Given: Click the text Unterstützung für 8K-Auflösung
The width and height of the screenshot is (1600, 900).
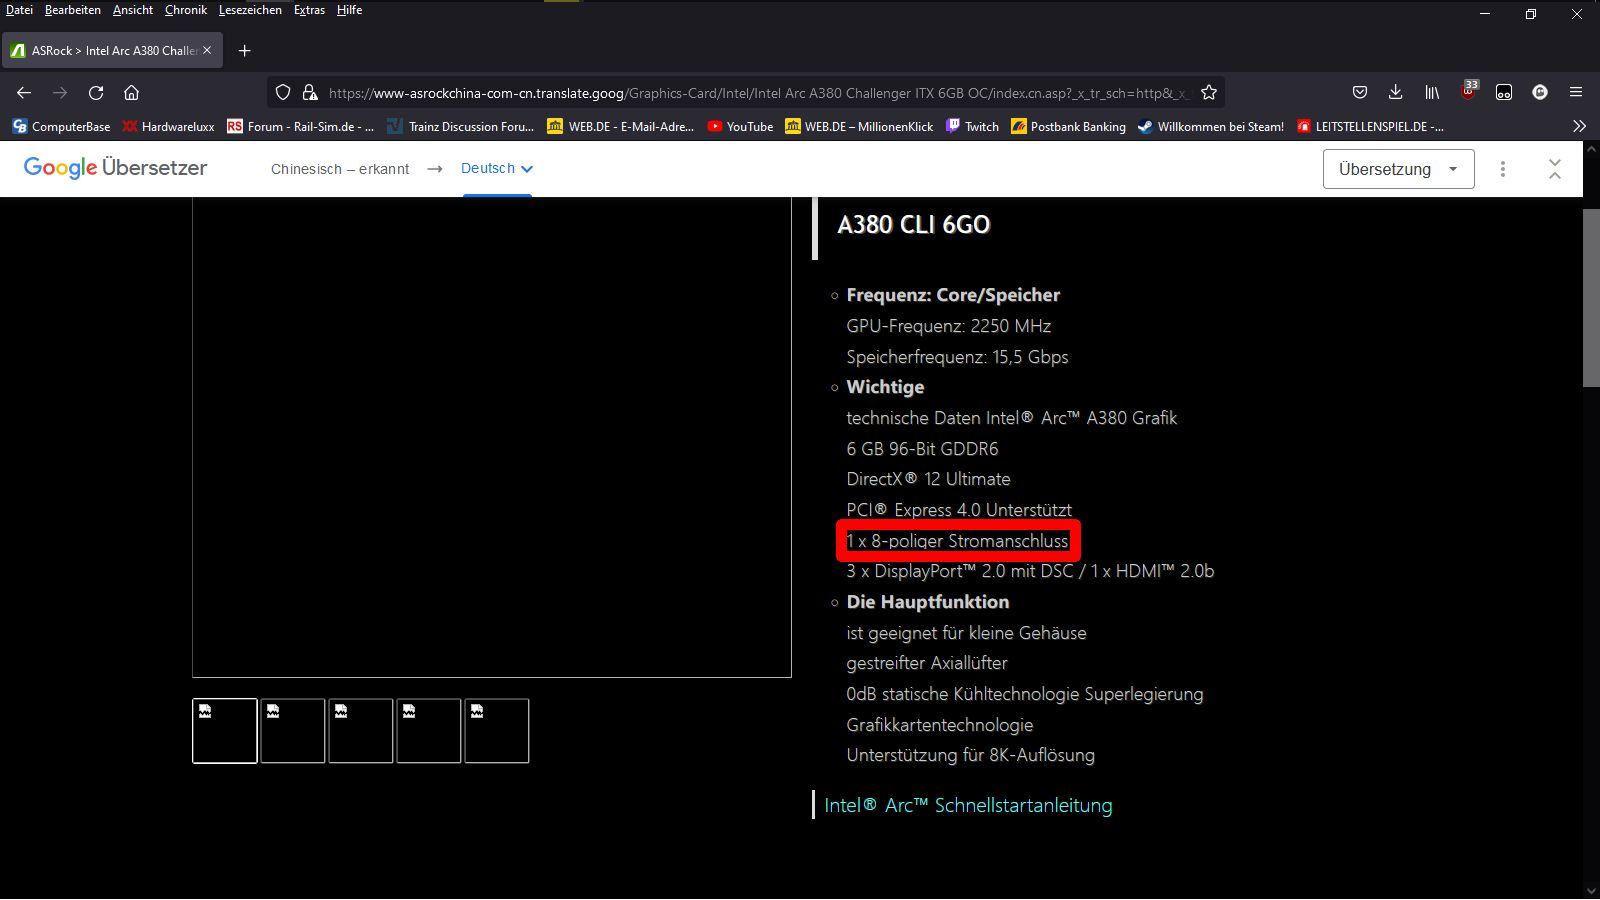Looking at the screenshot, I should click(x=970, y=755).
